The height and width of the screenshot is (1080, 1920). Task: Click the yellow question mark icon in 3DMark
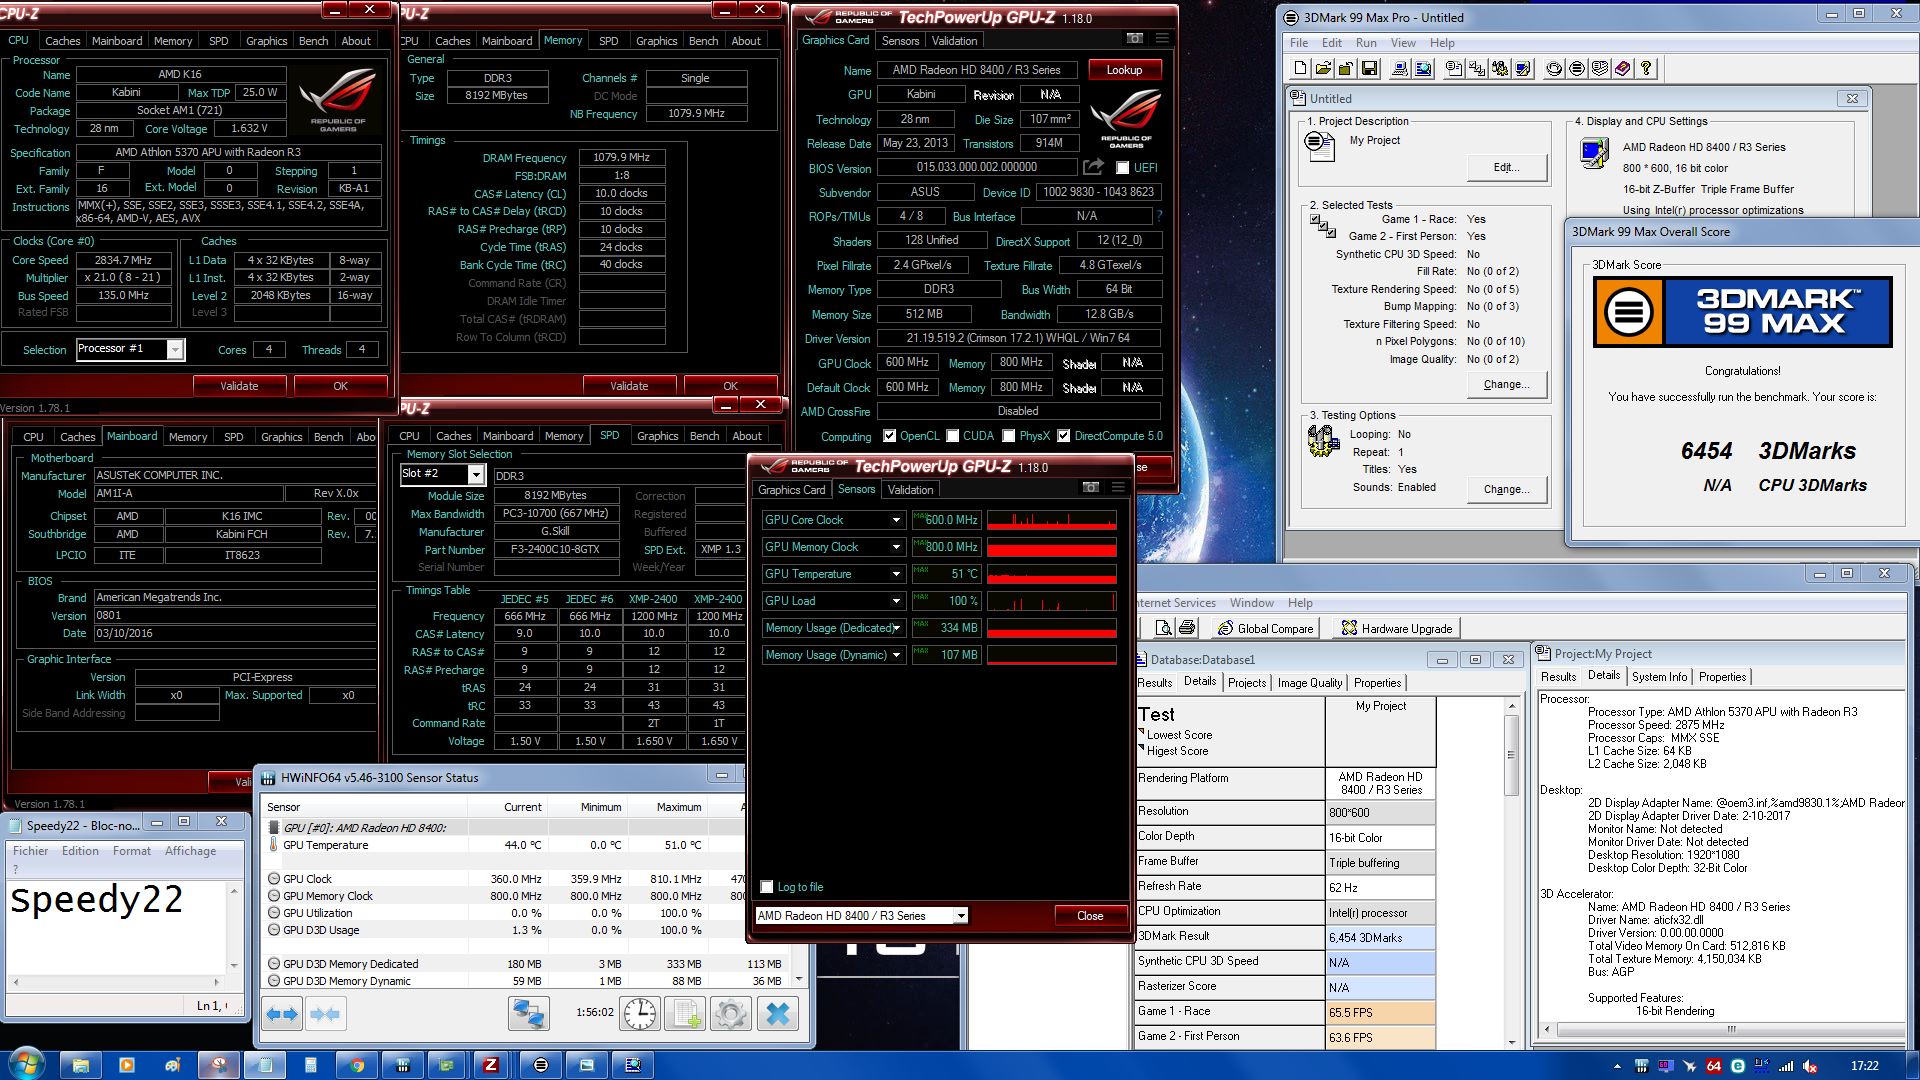point(1646,68)
